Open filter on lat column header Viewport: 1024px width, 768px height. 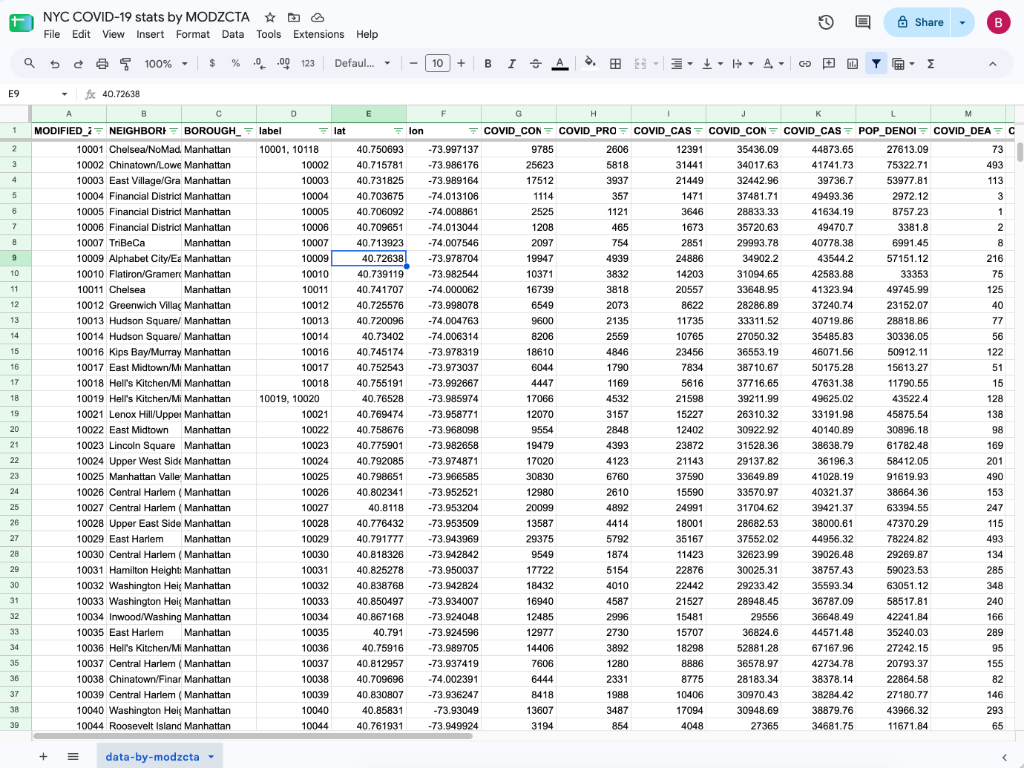398,131
